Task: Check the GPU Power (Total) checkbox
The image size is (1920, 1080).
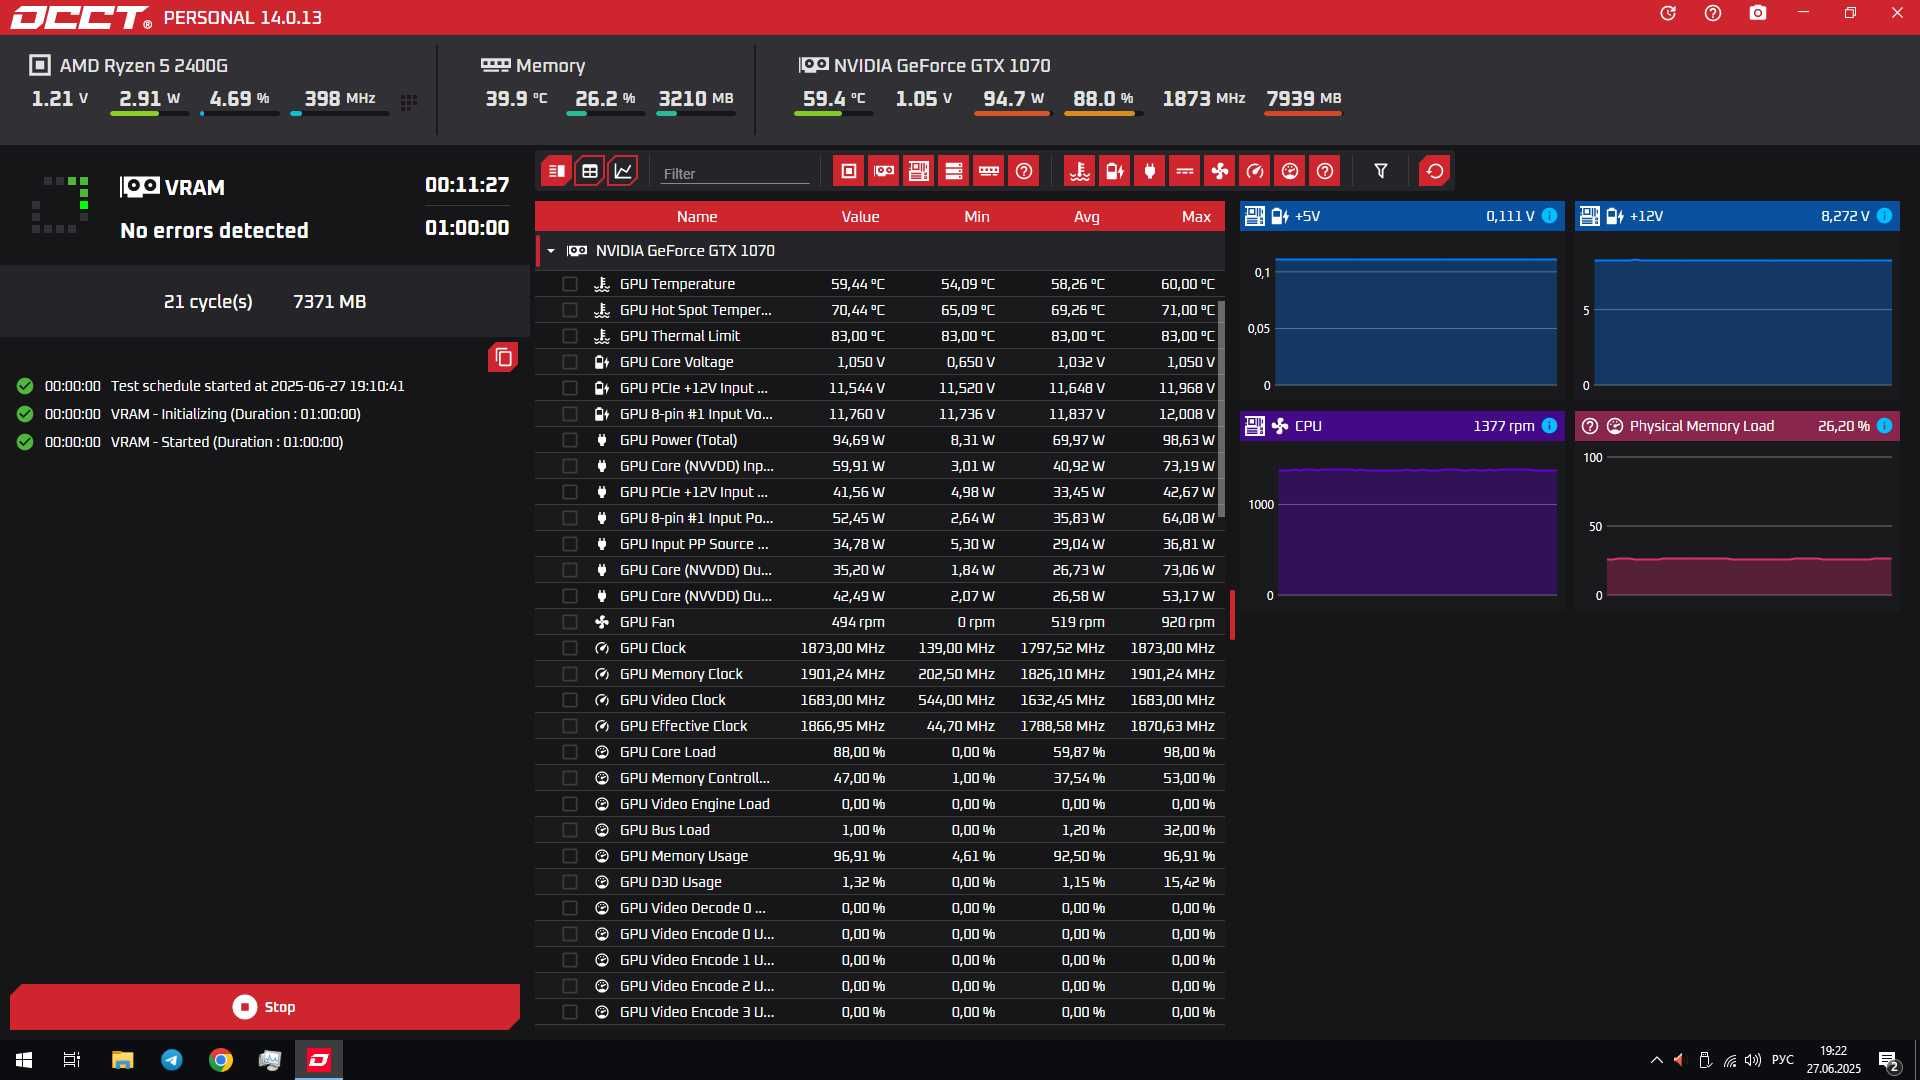Action: click(x=570, y=440)
